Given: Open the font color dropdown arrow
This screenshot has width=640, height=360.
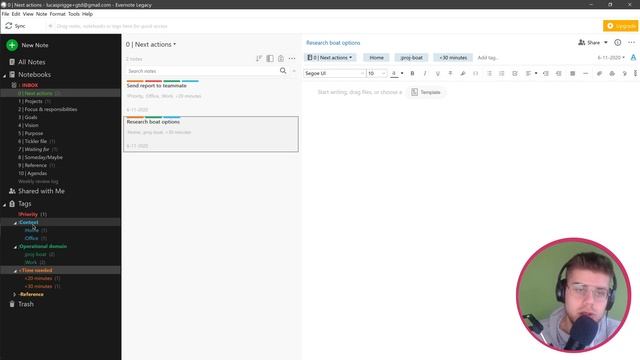Looking at the screenshot, I should tap(402, 73).
